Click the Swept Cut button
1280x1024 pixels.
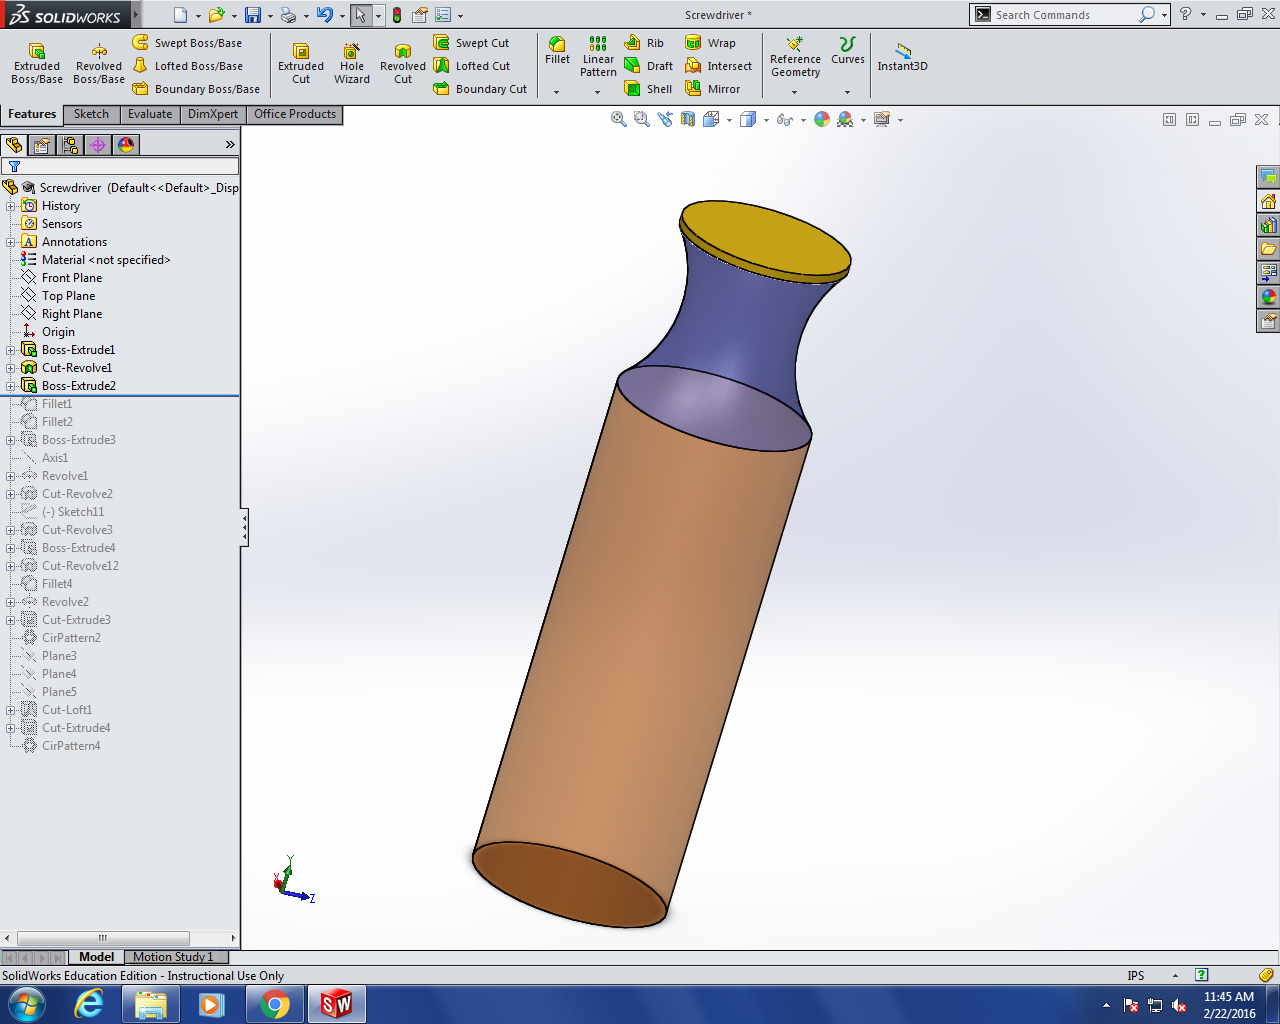pos(471,43)
